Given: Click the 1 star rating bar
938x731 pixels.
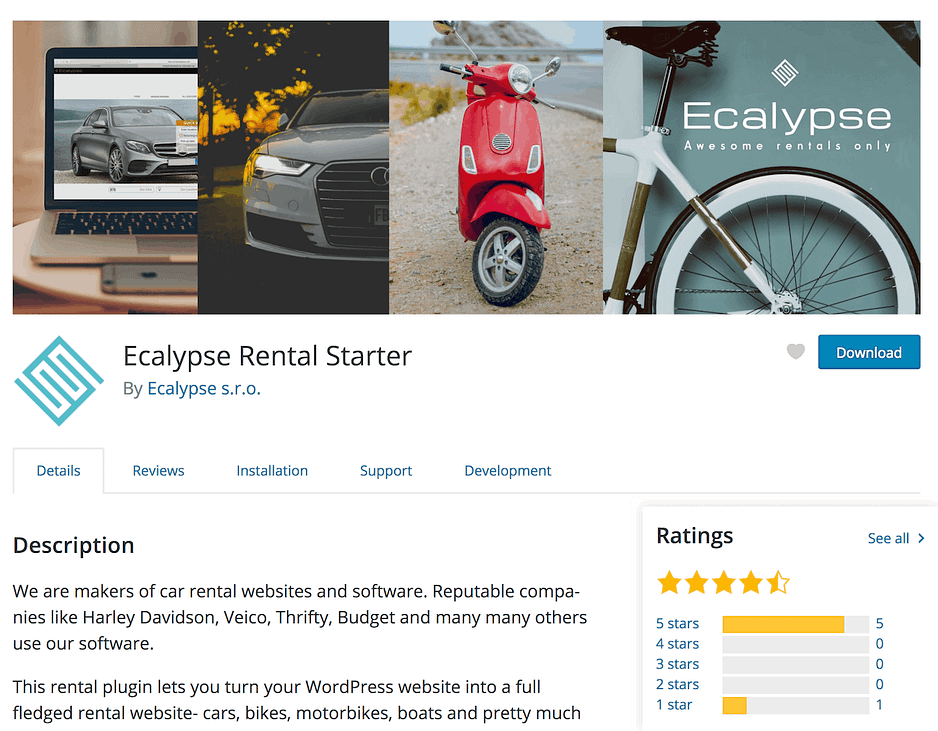Looking at the screenshot, I should tap(796, 705).
